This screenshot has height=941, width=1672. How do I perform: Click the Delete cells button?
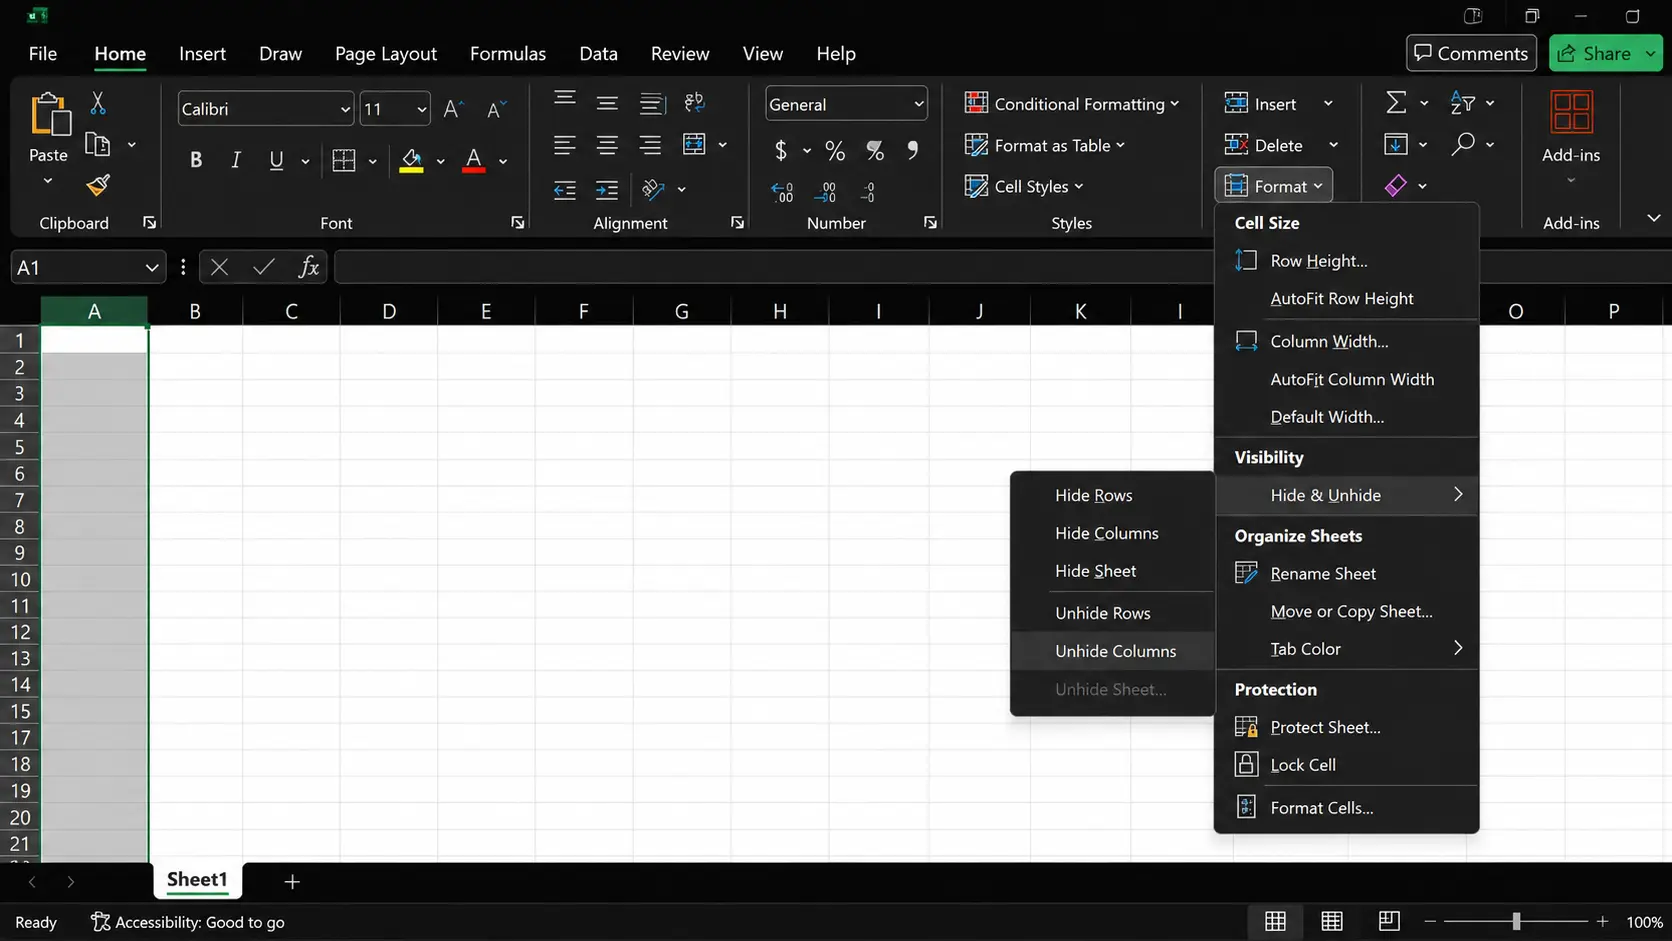[1264, 145]
